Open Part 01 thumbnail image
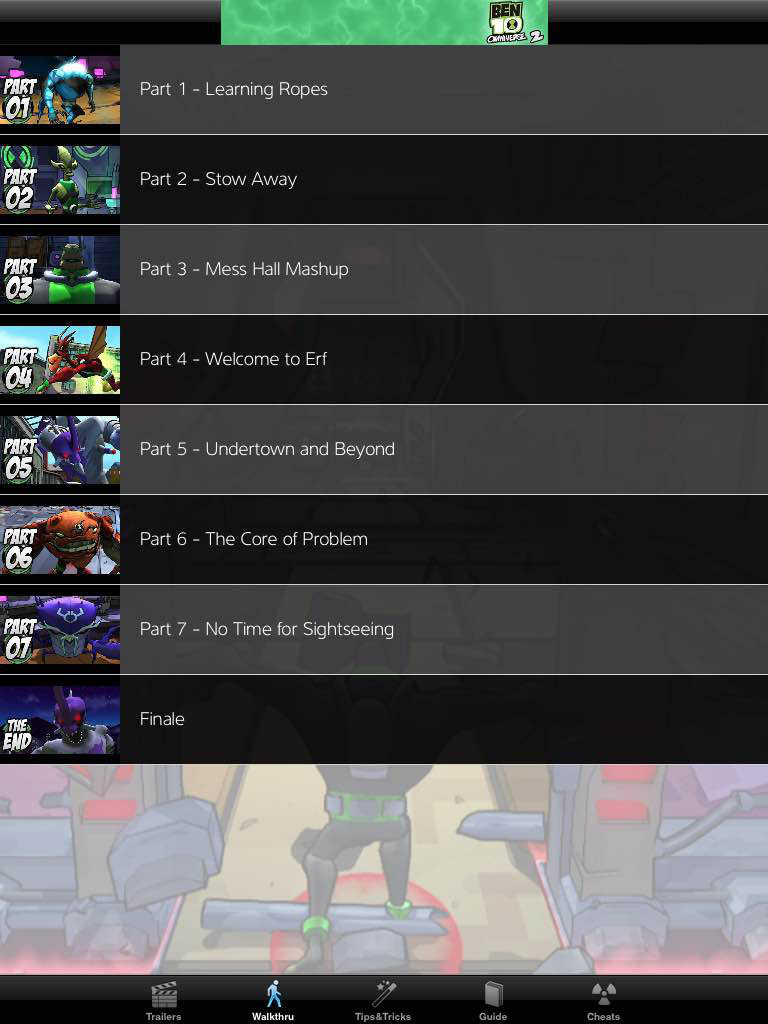This screenshot has width=768, height=1024. [x=60, y=90]
